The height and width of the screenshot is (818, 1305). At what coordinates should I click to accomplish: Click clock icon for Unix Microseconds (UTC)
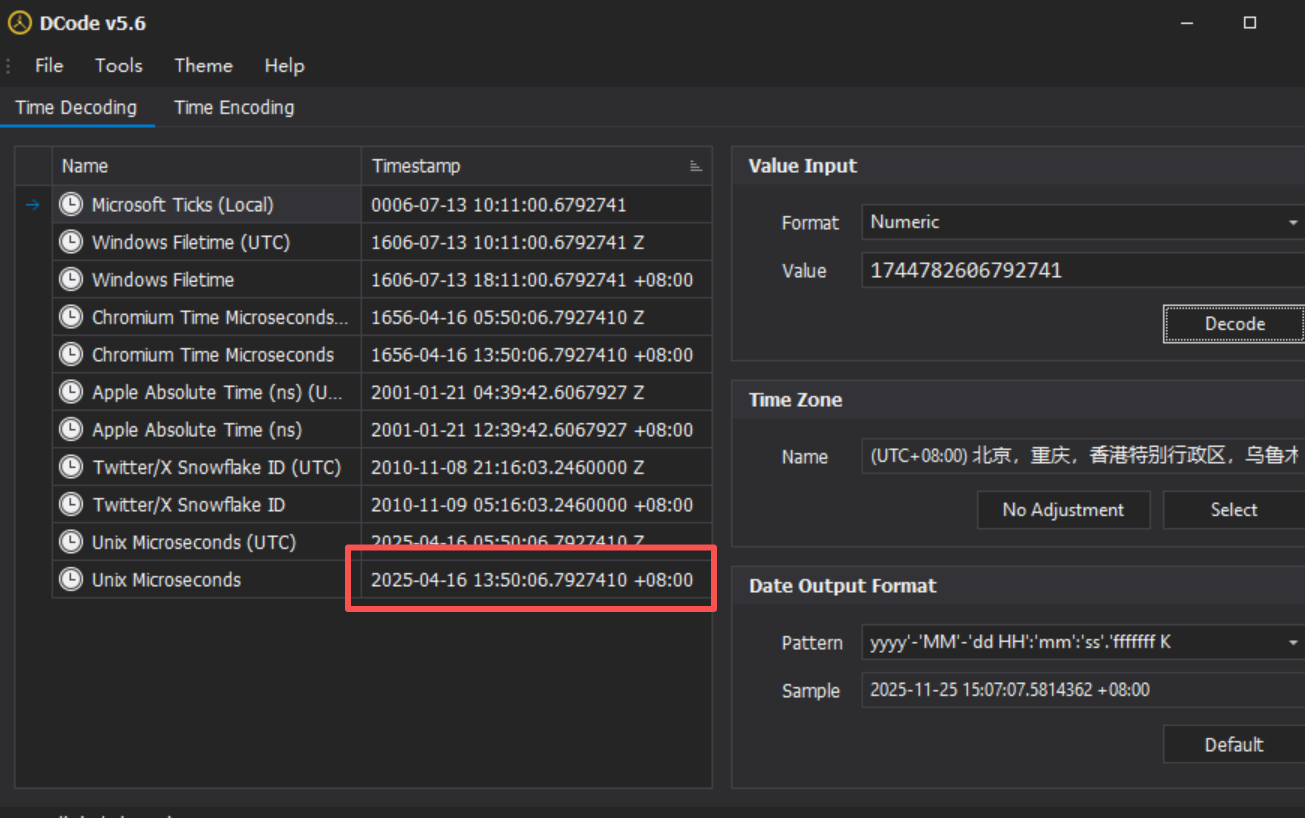71,542
